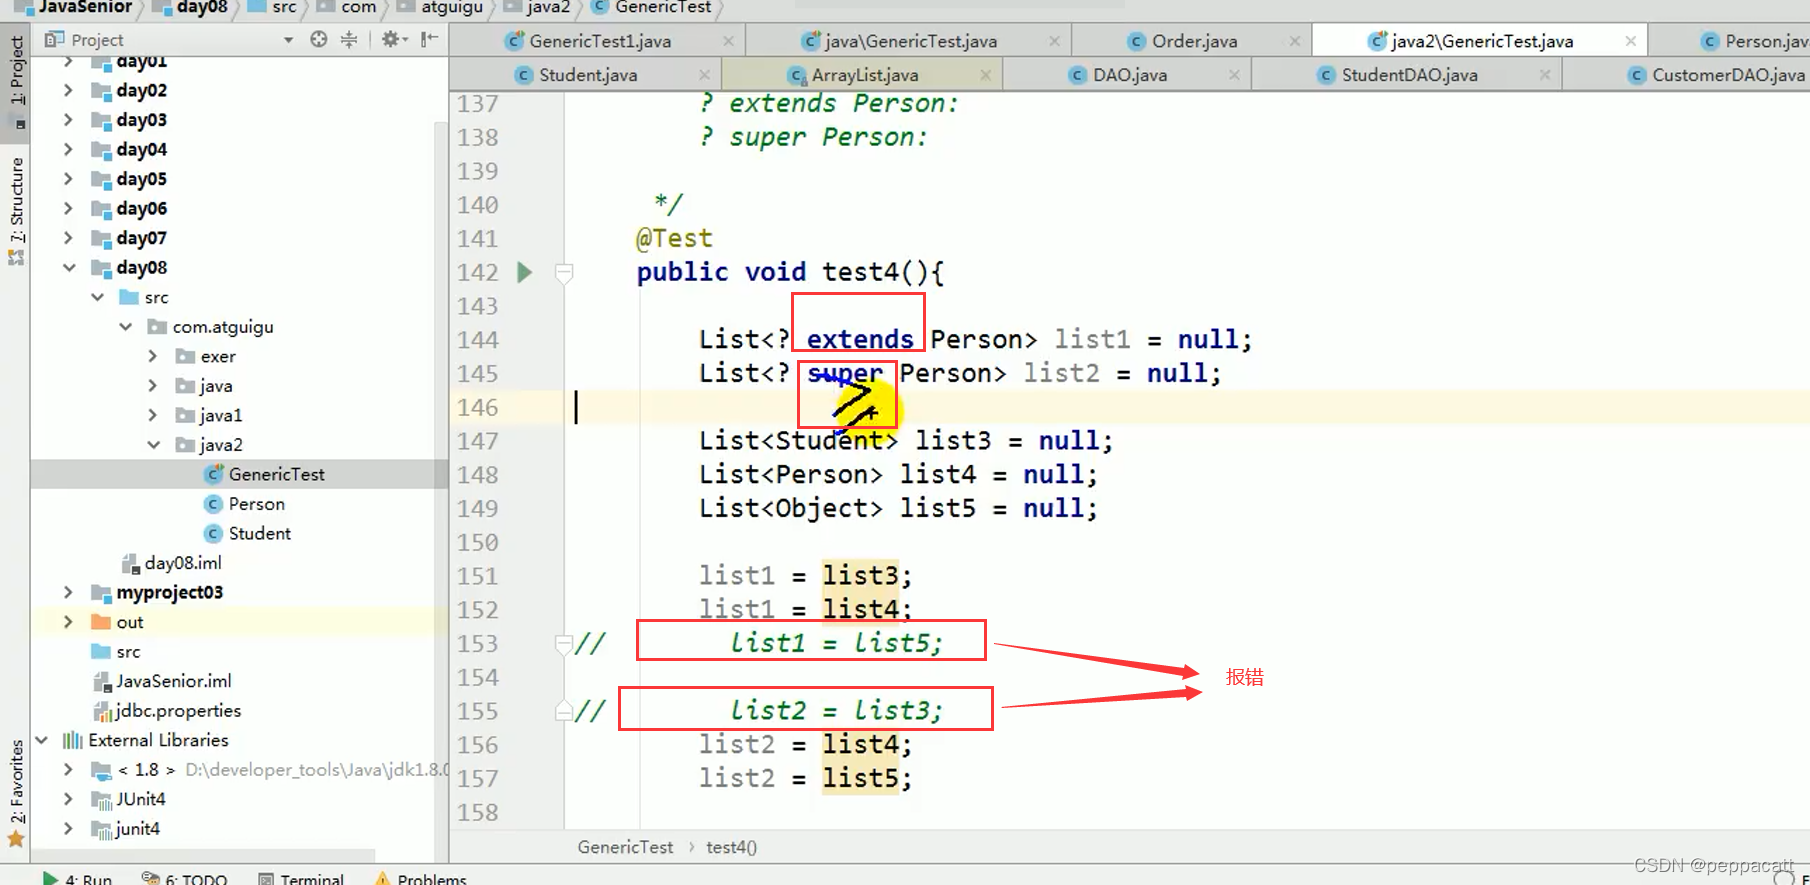Close the Order.java tab
Screen dimensions: 1810x885
(1295, 41)
